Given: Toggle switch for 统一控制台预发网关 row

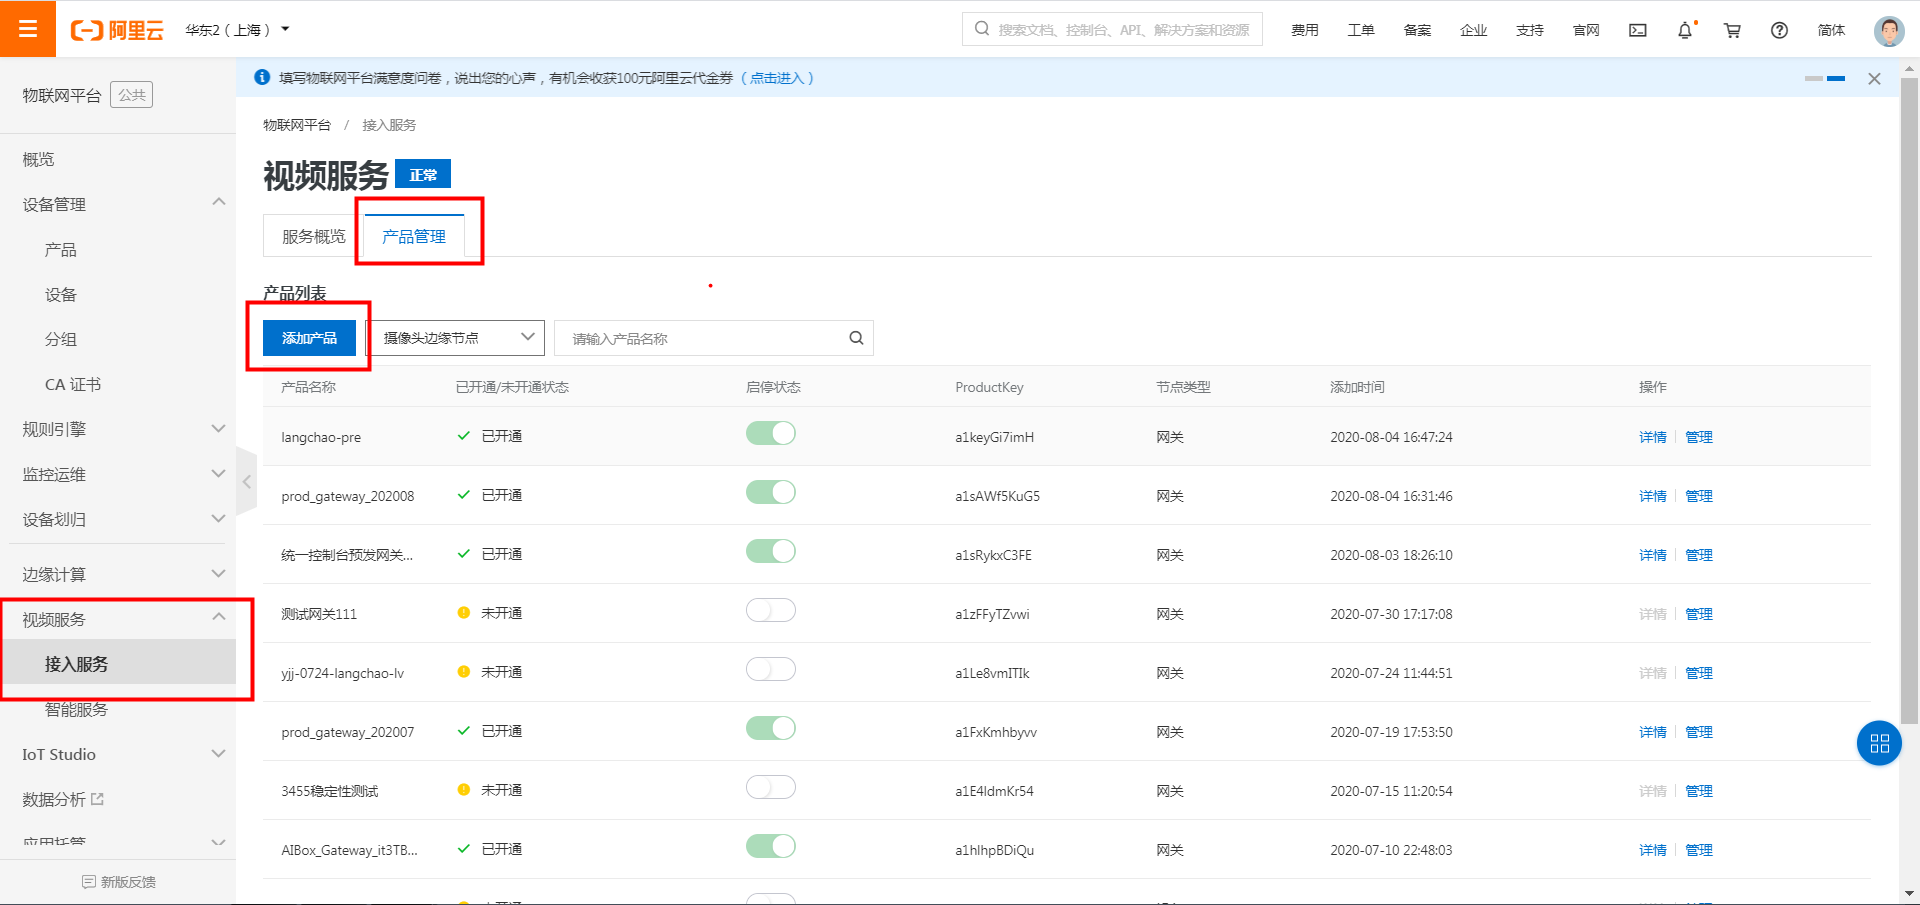Looking at the screenshot, I should coord(770,551).
